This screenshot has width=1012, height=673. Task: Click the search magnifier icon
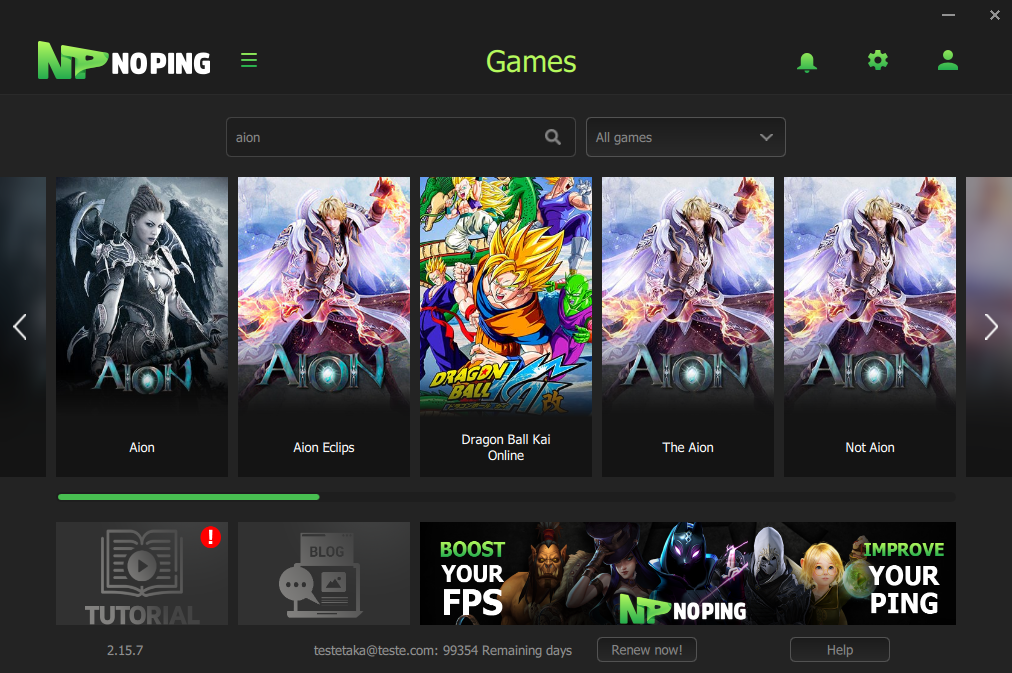click(x=552, y=137)
